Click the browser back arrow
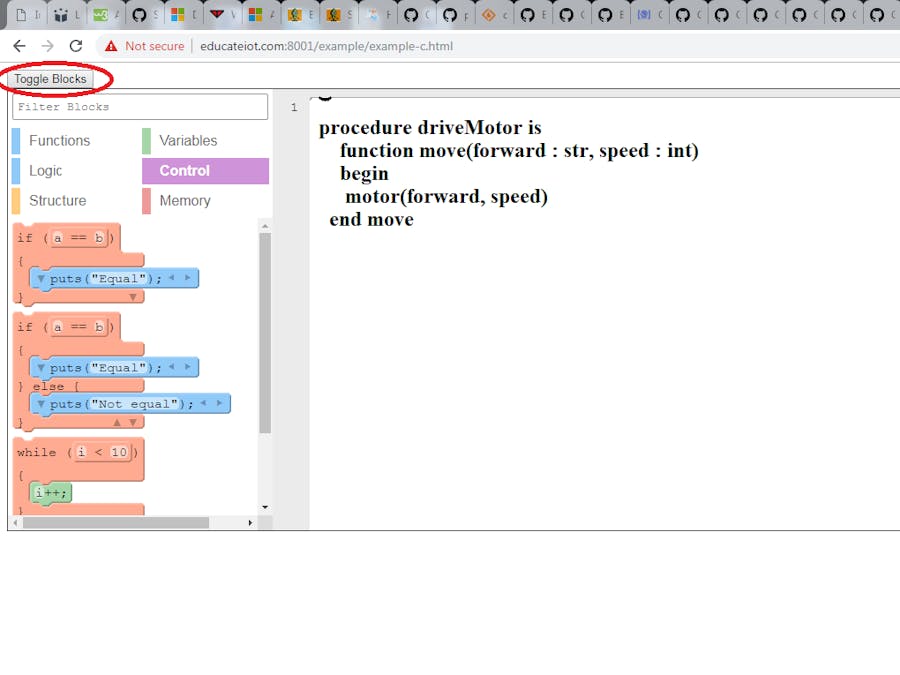This screenshot has height=675, width=900. [x=19, y=46]
